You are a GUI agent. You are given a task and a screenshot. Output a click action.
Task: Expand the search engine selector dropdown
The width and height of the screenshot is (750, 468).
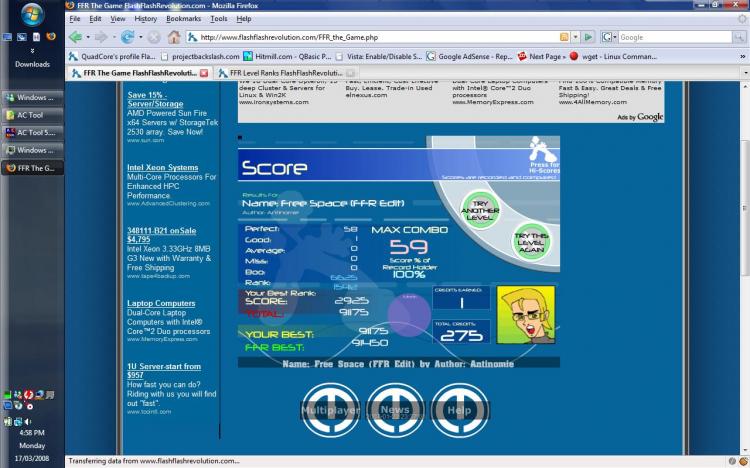point(611,37)
